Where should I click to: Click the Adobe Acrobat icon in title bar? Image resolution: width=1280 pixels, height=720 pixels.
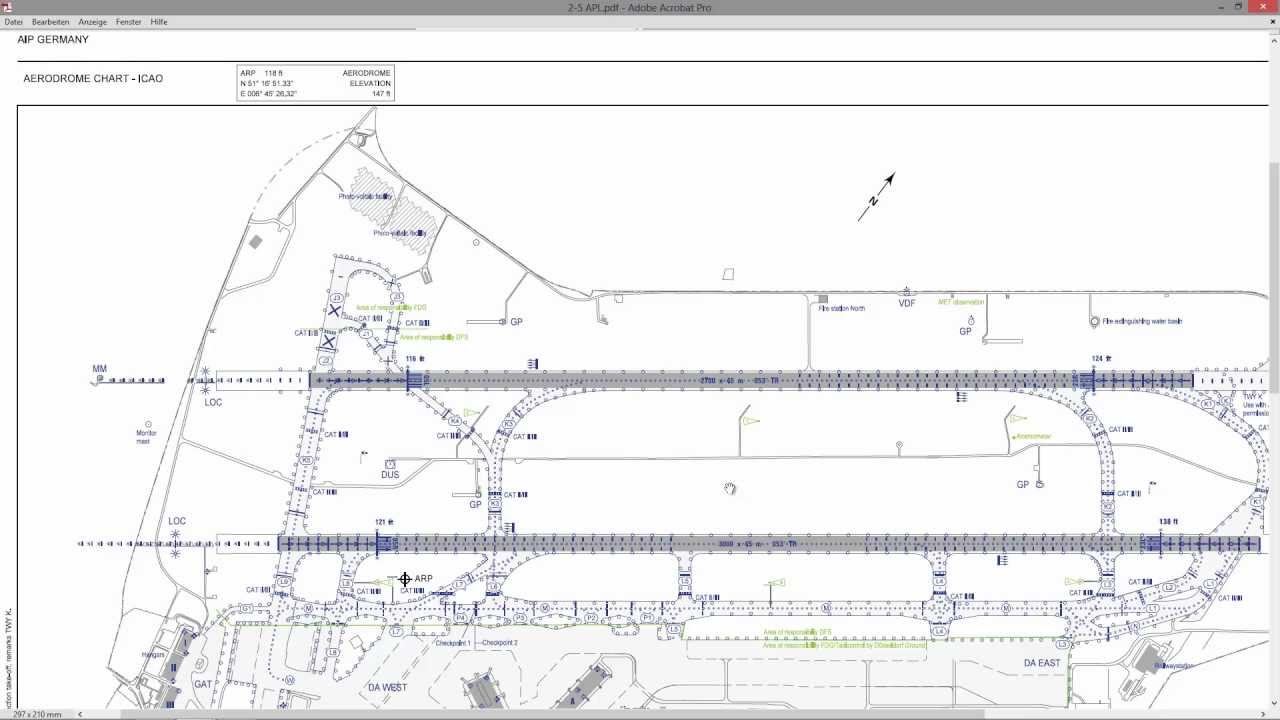tap(6, 7)
